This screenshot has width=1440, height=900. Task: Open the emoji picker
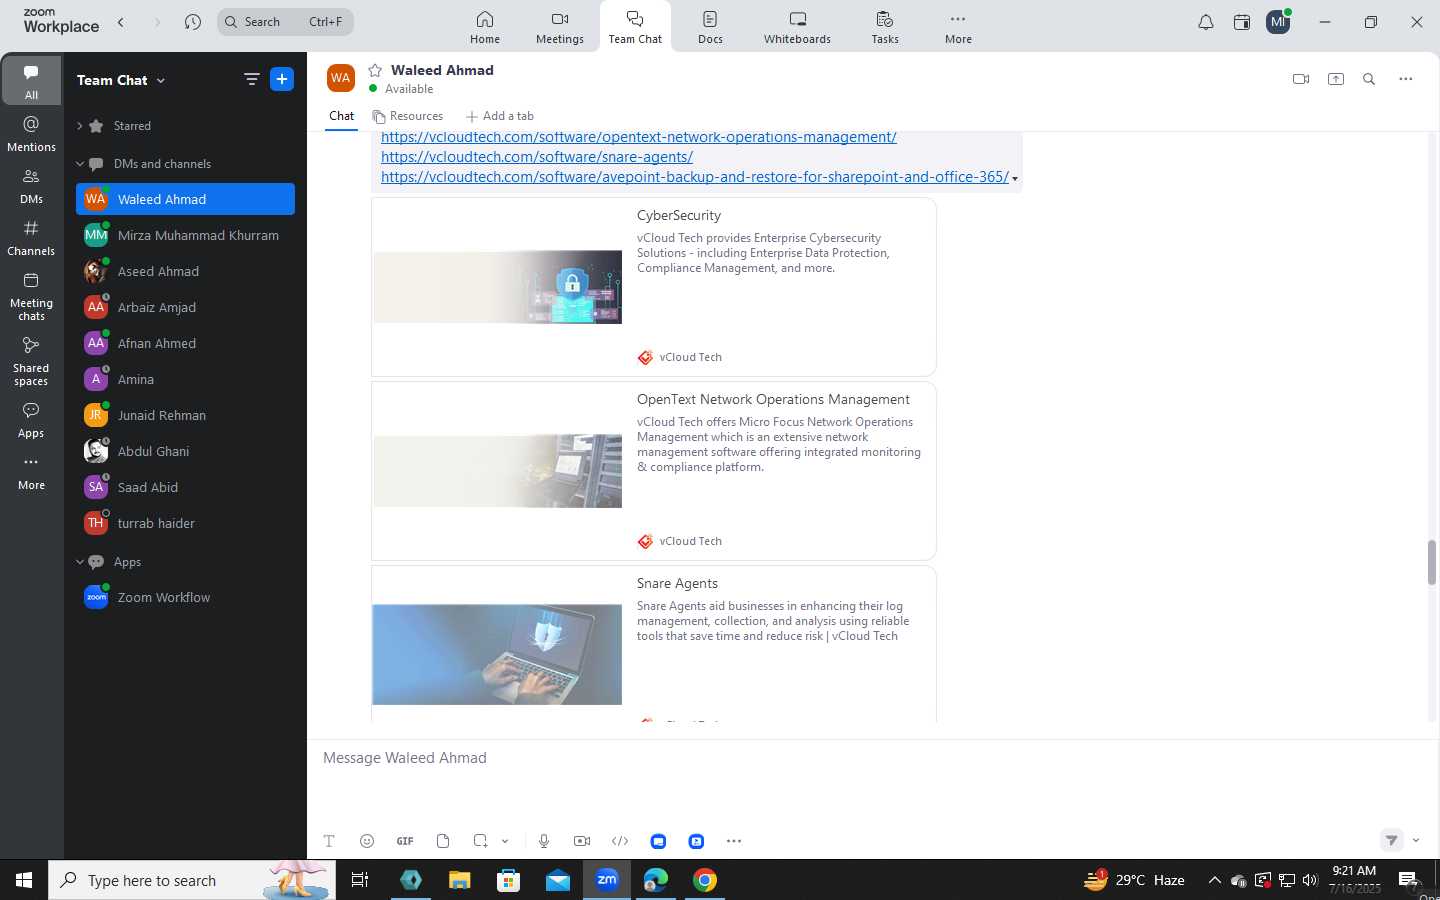point(367,841)
